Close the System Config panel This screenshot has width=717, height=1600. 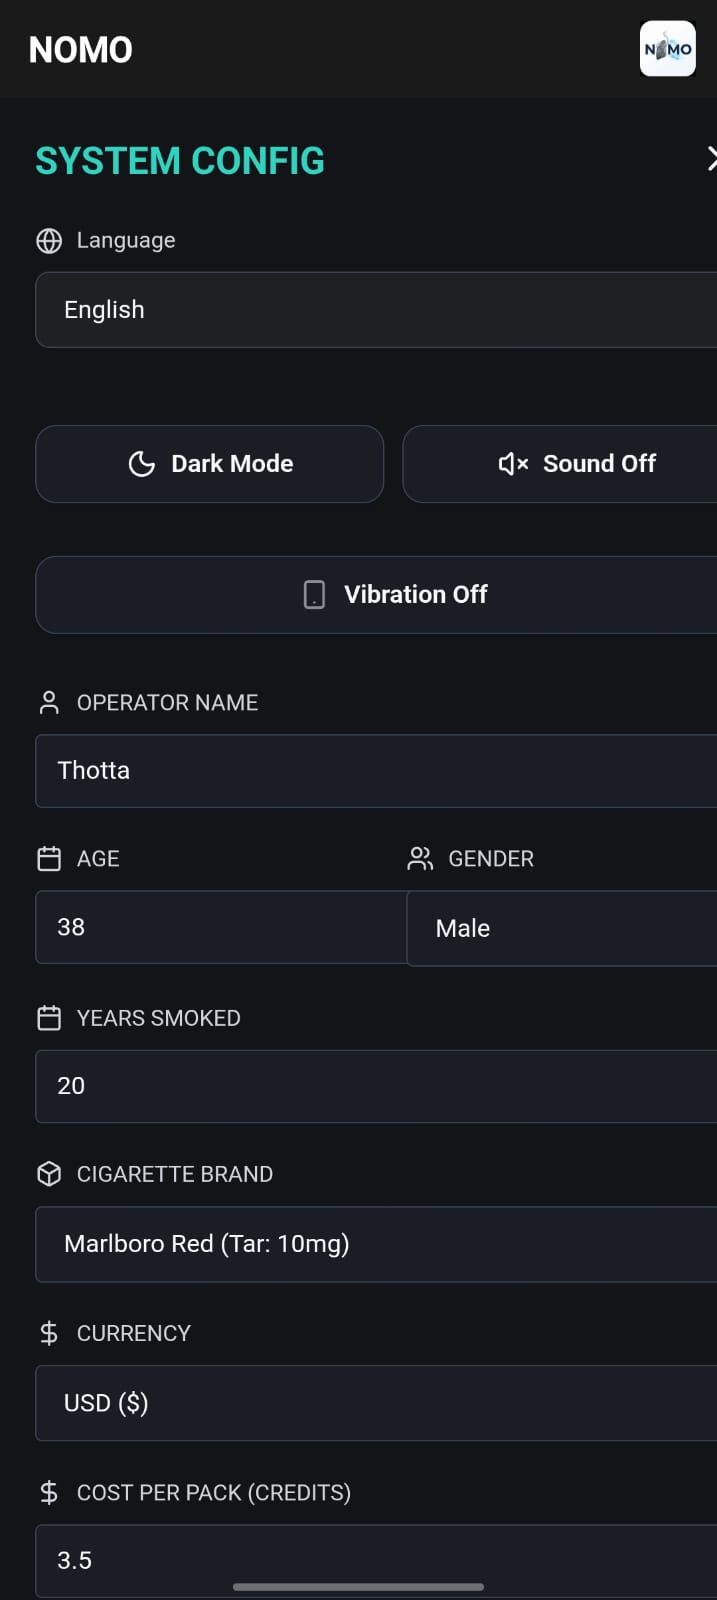[x=711, y=159]
